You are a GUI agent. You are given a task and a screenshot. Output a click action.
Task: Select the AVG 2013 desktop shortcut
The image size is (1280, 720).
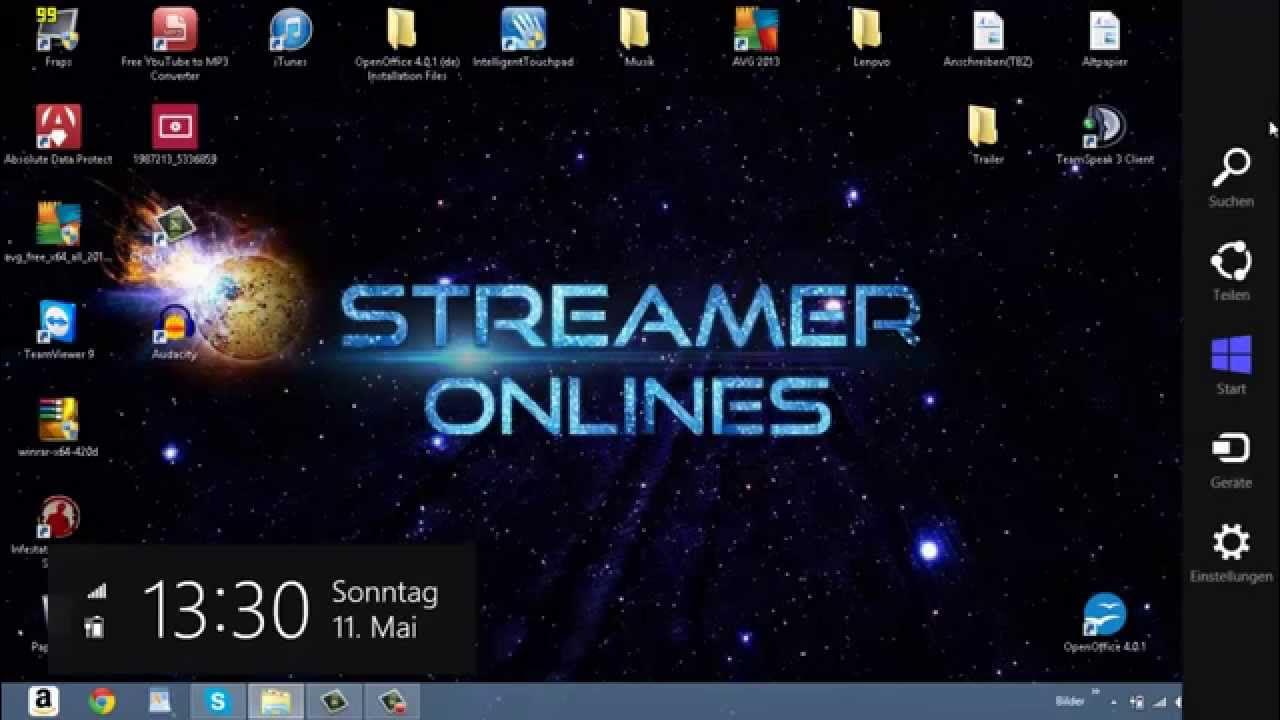point(755,36)
